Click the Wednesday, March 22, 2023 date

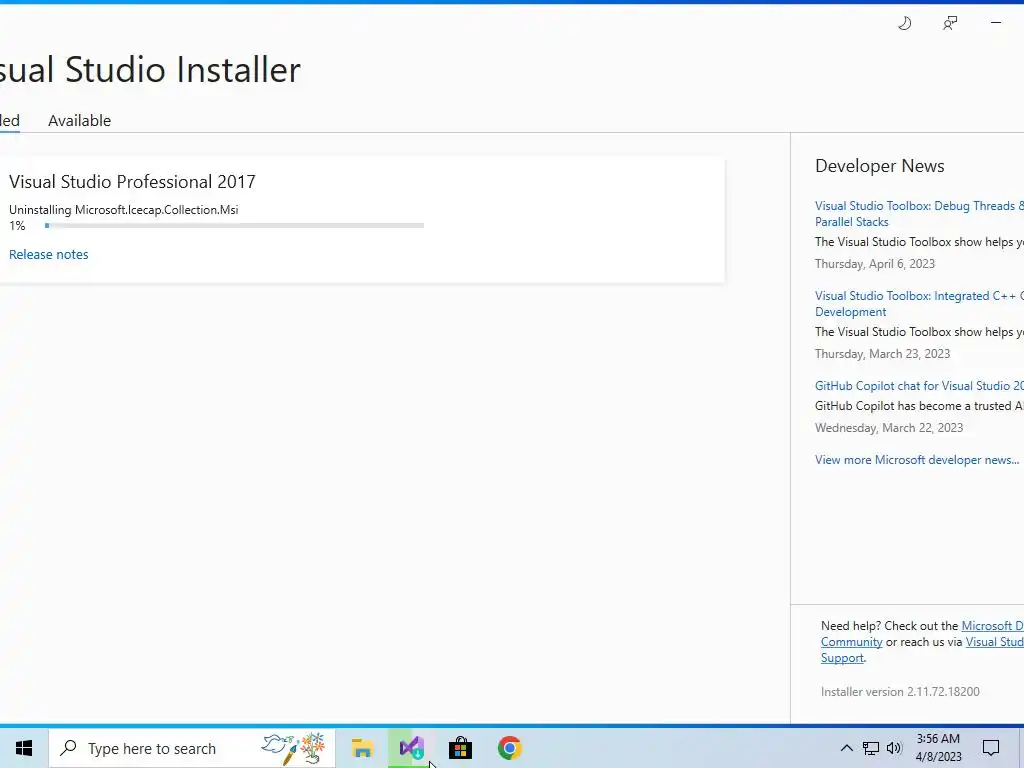[889, 428]
